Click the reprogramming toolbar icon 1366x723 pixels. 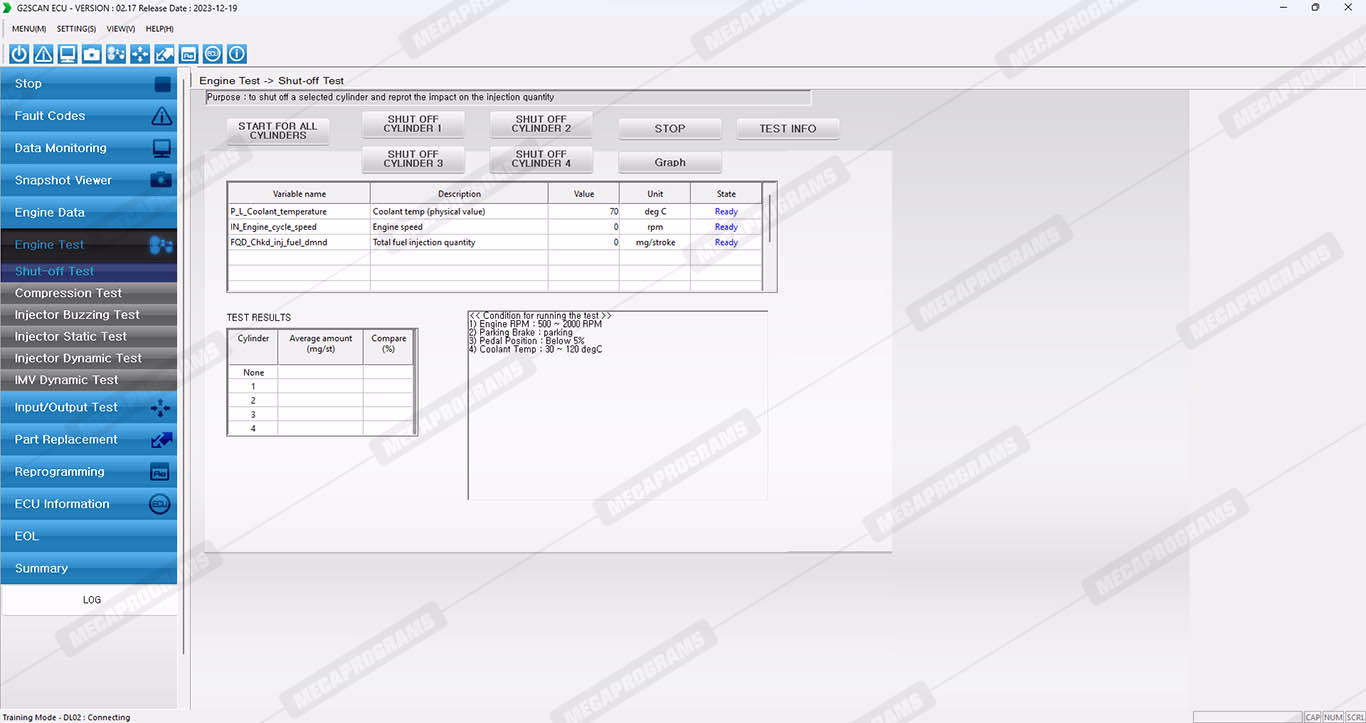click(x=188, y=54)
